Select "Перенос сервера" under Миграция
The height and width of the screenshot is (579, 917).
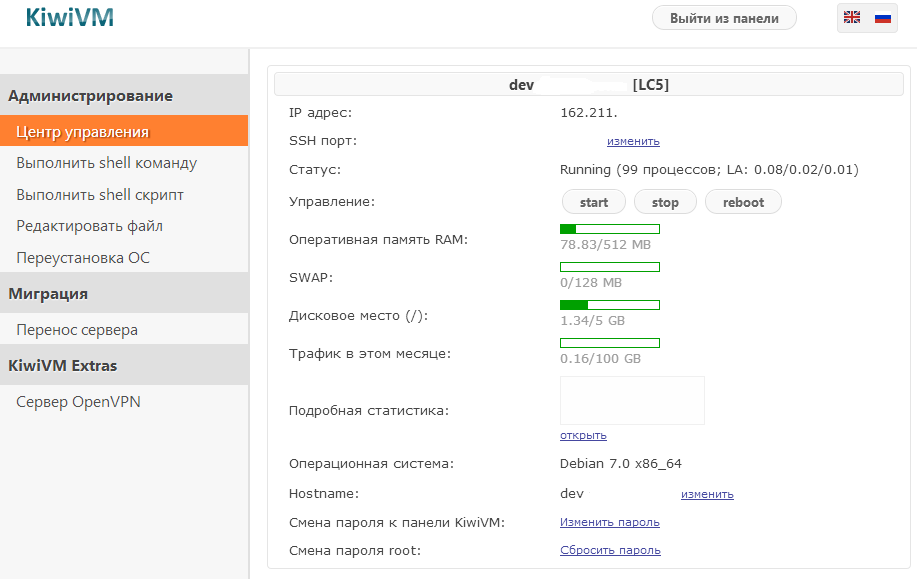click(77, 330)
